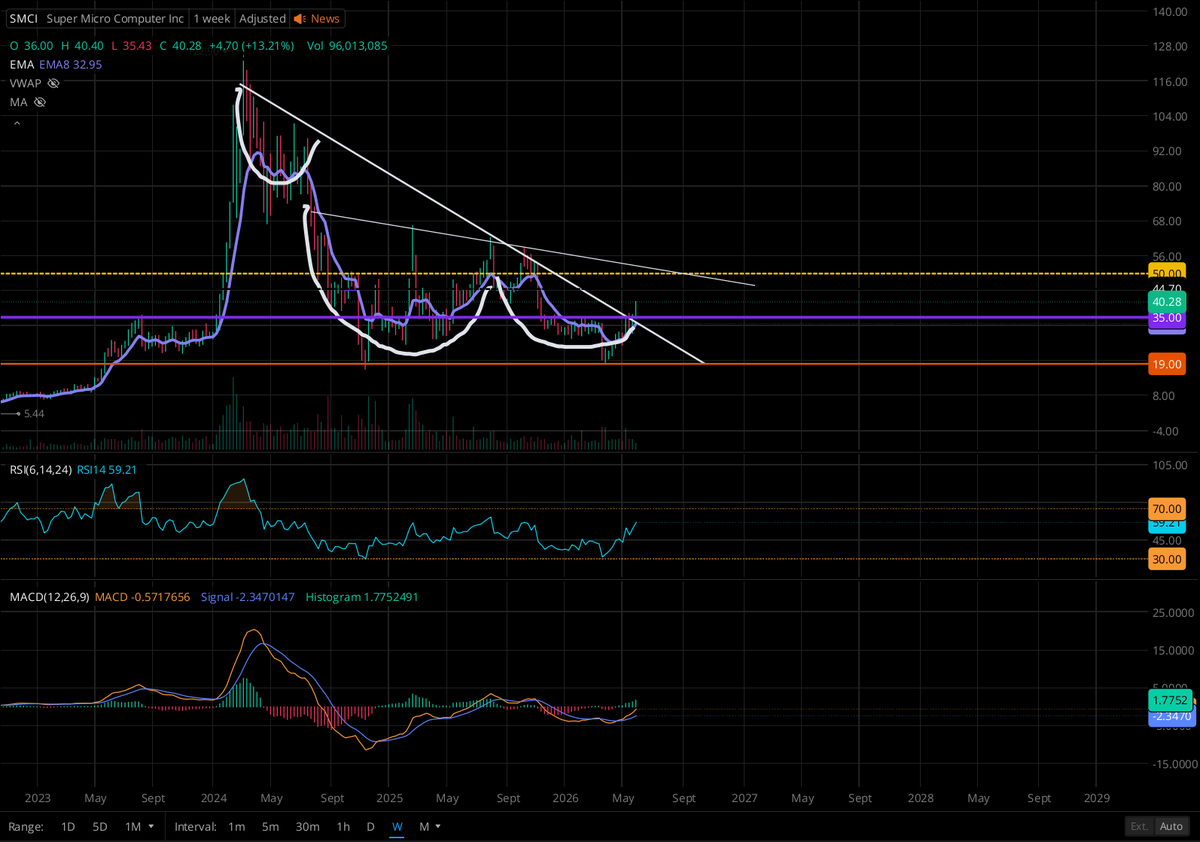The height and width of the screenshot is (842, 1200).
Task: Click the purple 35.00 price line label
Action: [1168, 318]
